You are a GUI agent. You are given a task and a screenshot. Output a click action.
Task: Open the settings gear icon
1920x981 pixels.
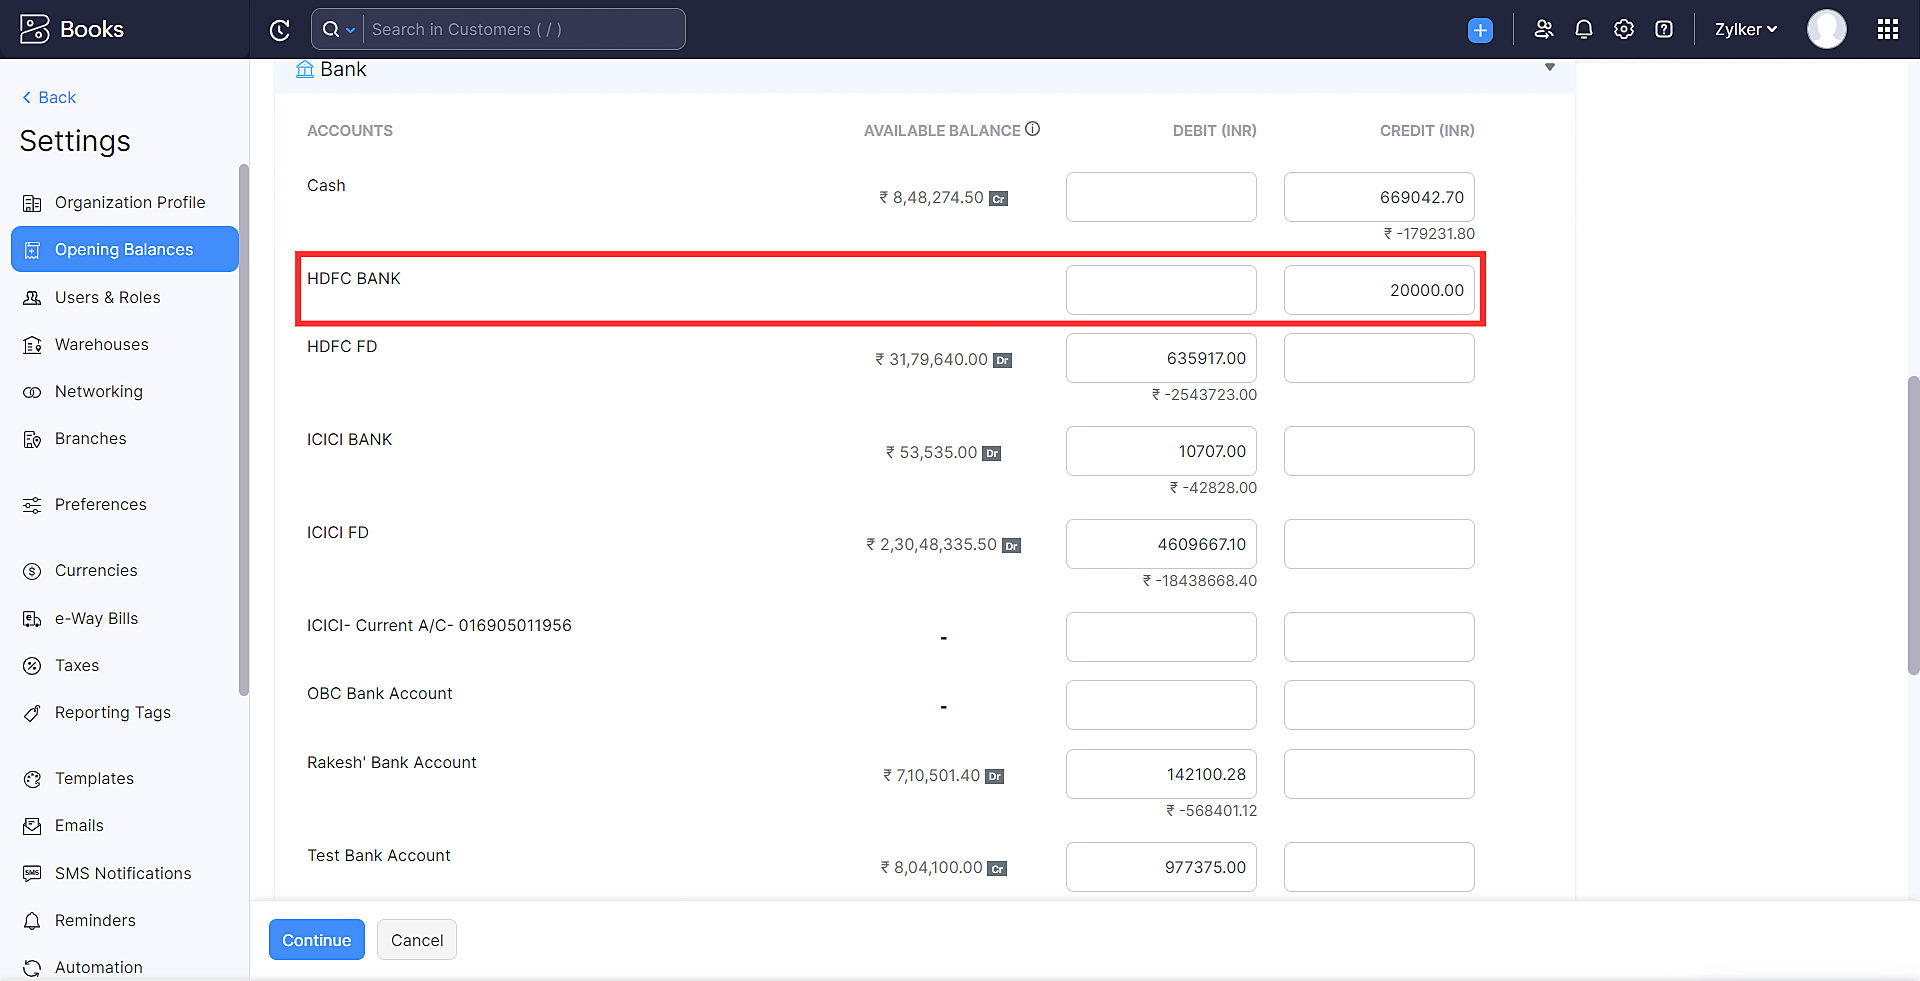[x=1624, y=30]
